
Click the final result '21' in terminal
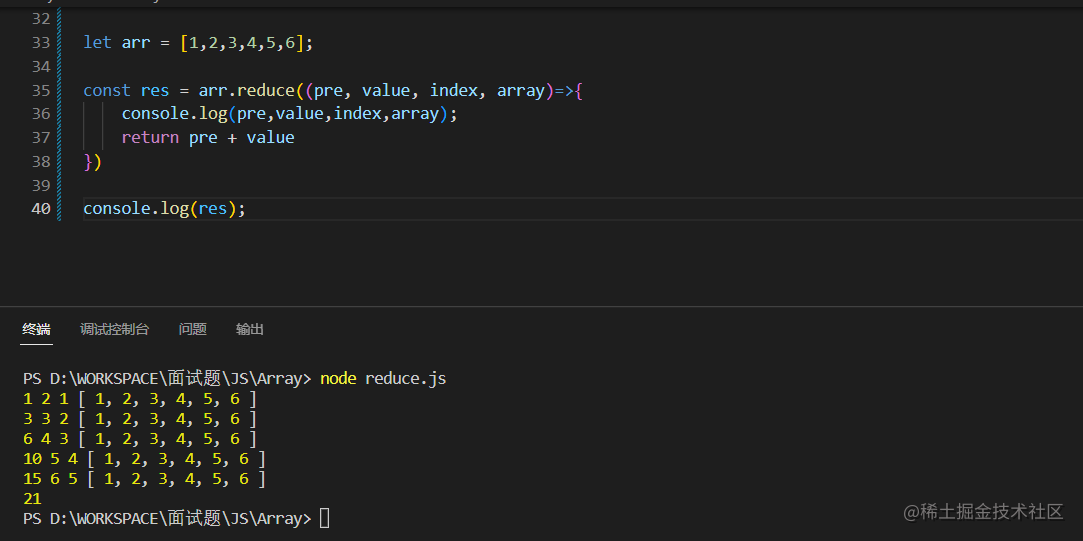point(32,499)
